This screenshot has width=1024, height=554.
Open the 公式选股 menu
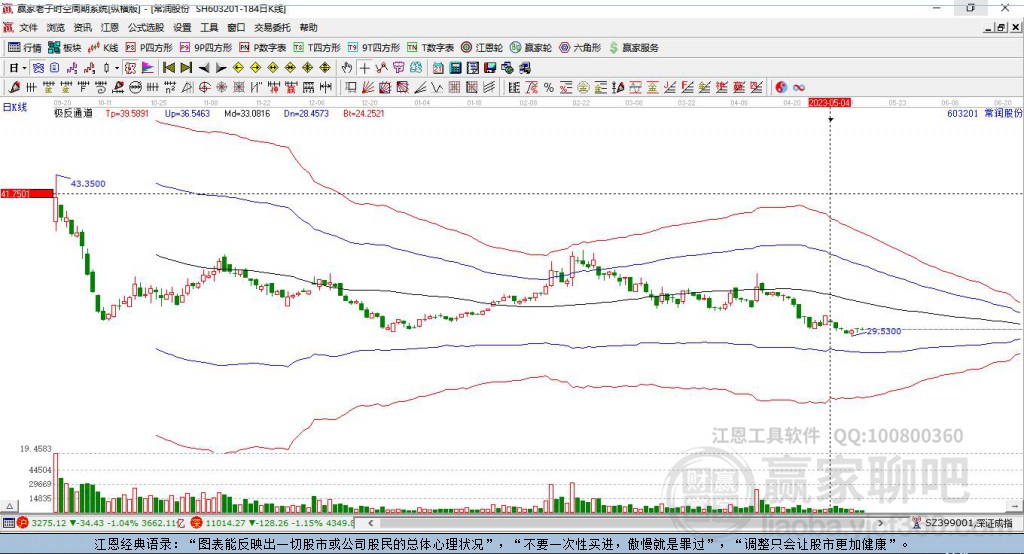pos(146,27)
